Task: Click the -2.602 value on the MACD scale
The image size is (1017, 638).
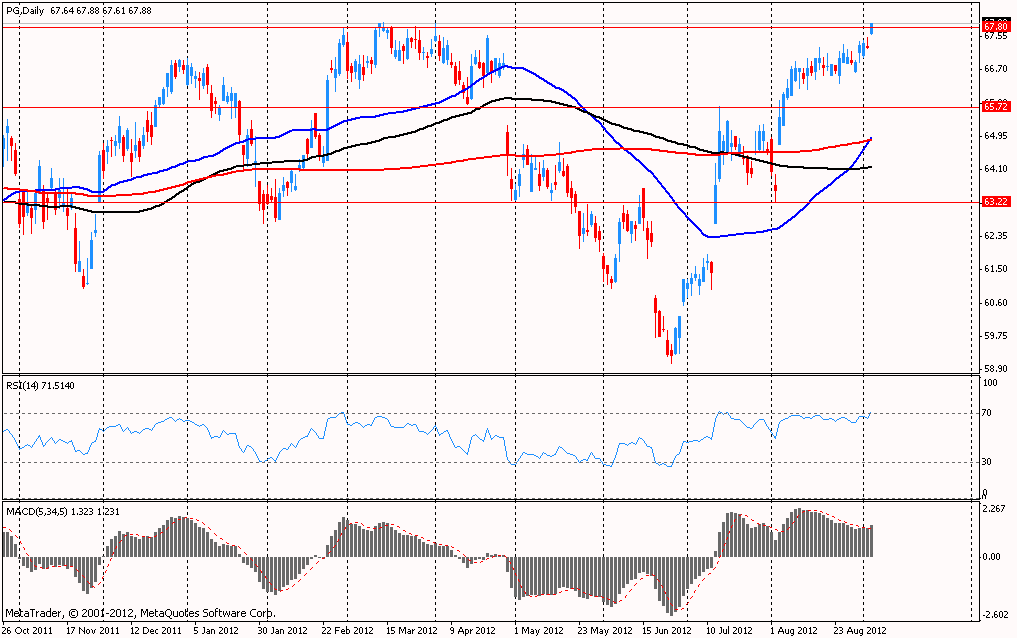Action: (996, 615)
